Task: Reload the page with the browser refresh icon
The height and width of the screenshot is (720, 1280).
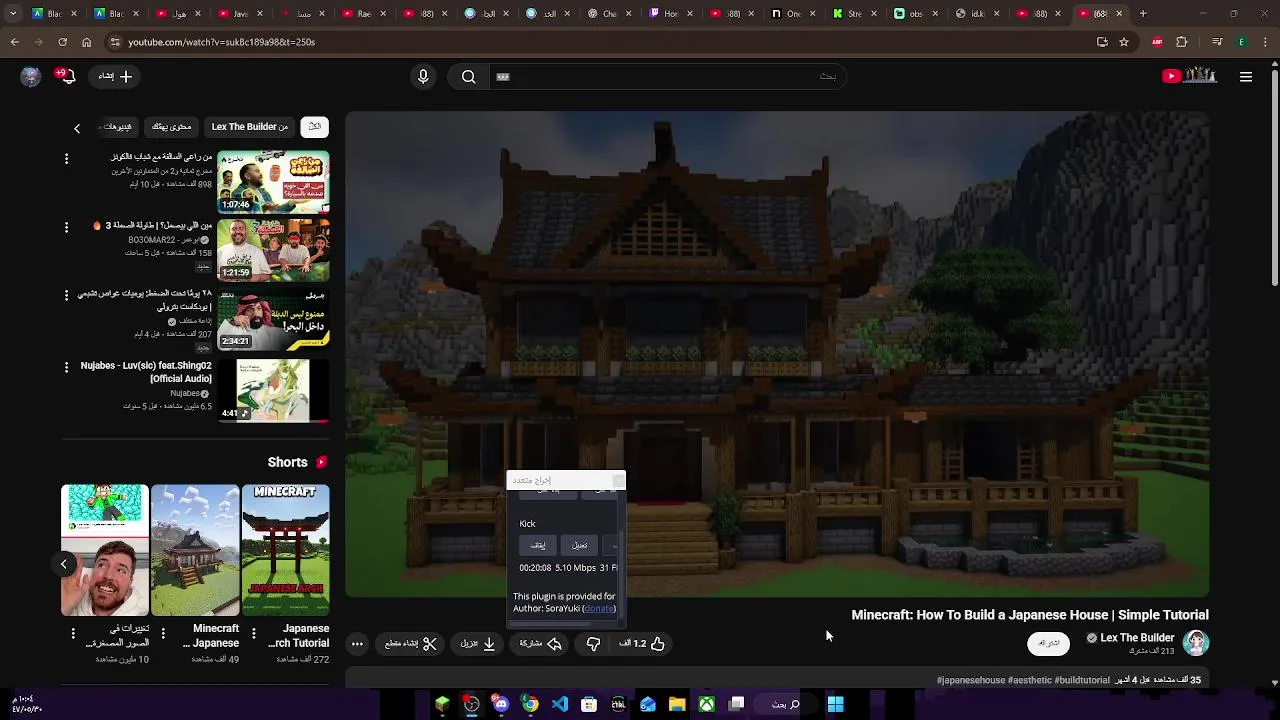Action: click(x=62, y=42)
